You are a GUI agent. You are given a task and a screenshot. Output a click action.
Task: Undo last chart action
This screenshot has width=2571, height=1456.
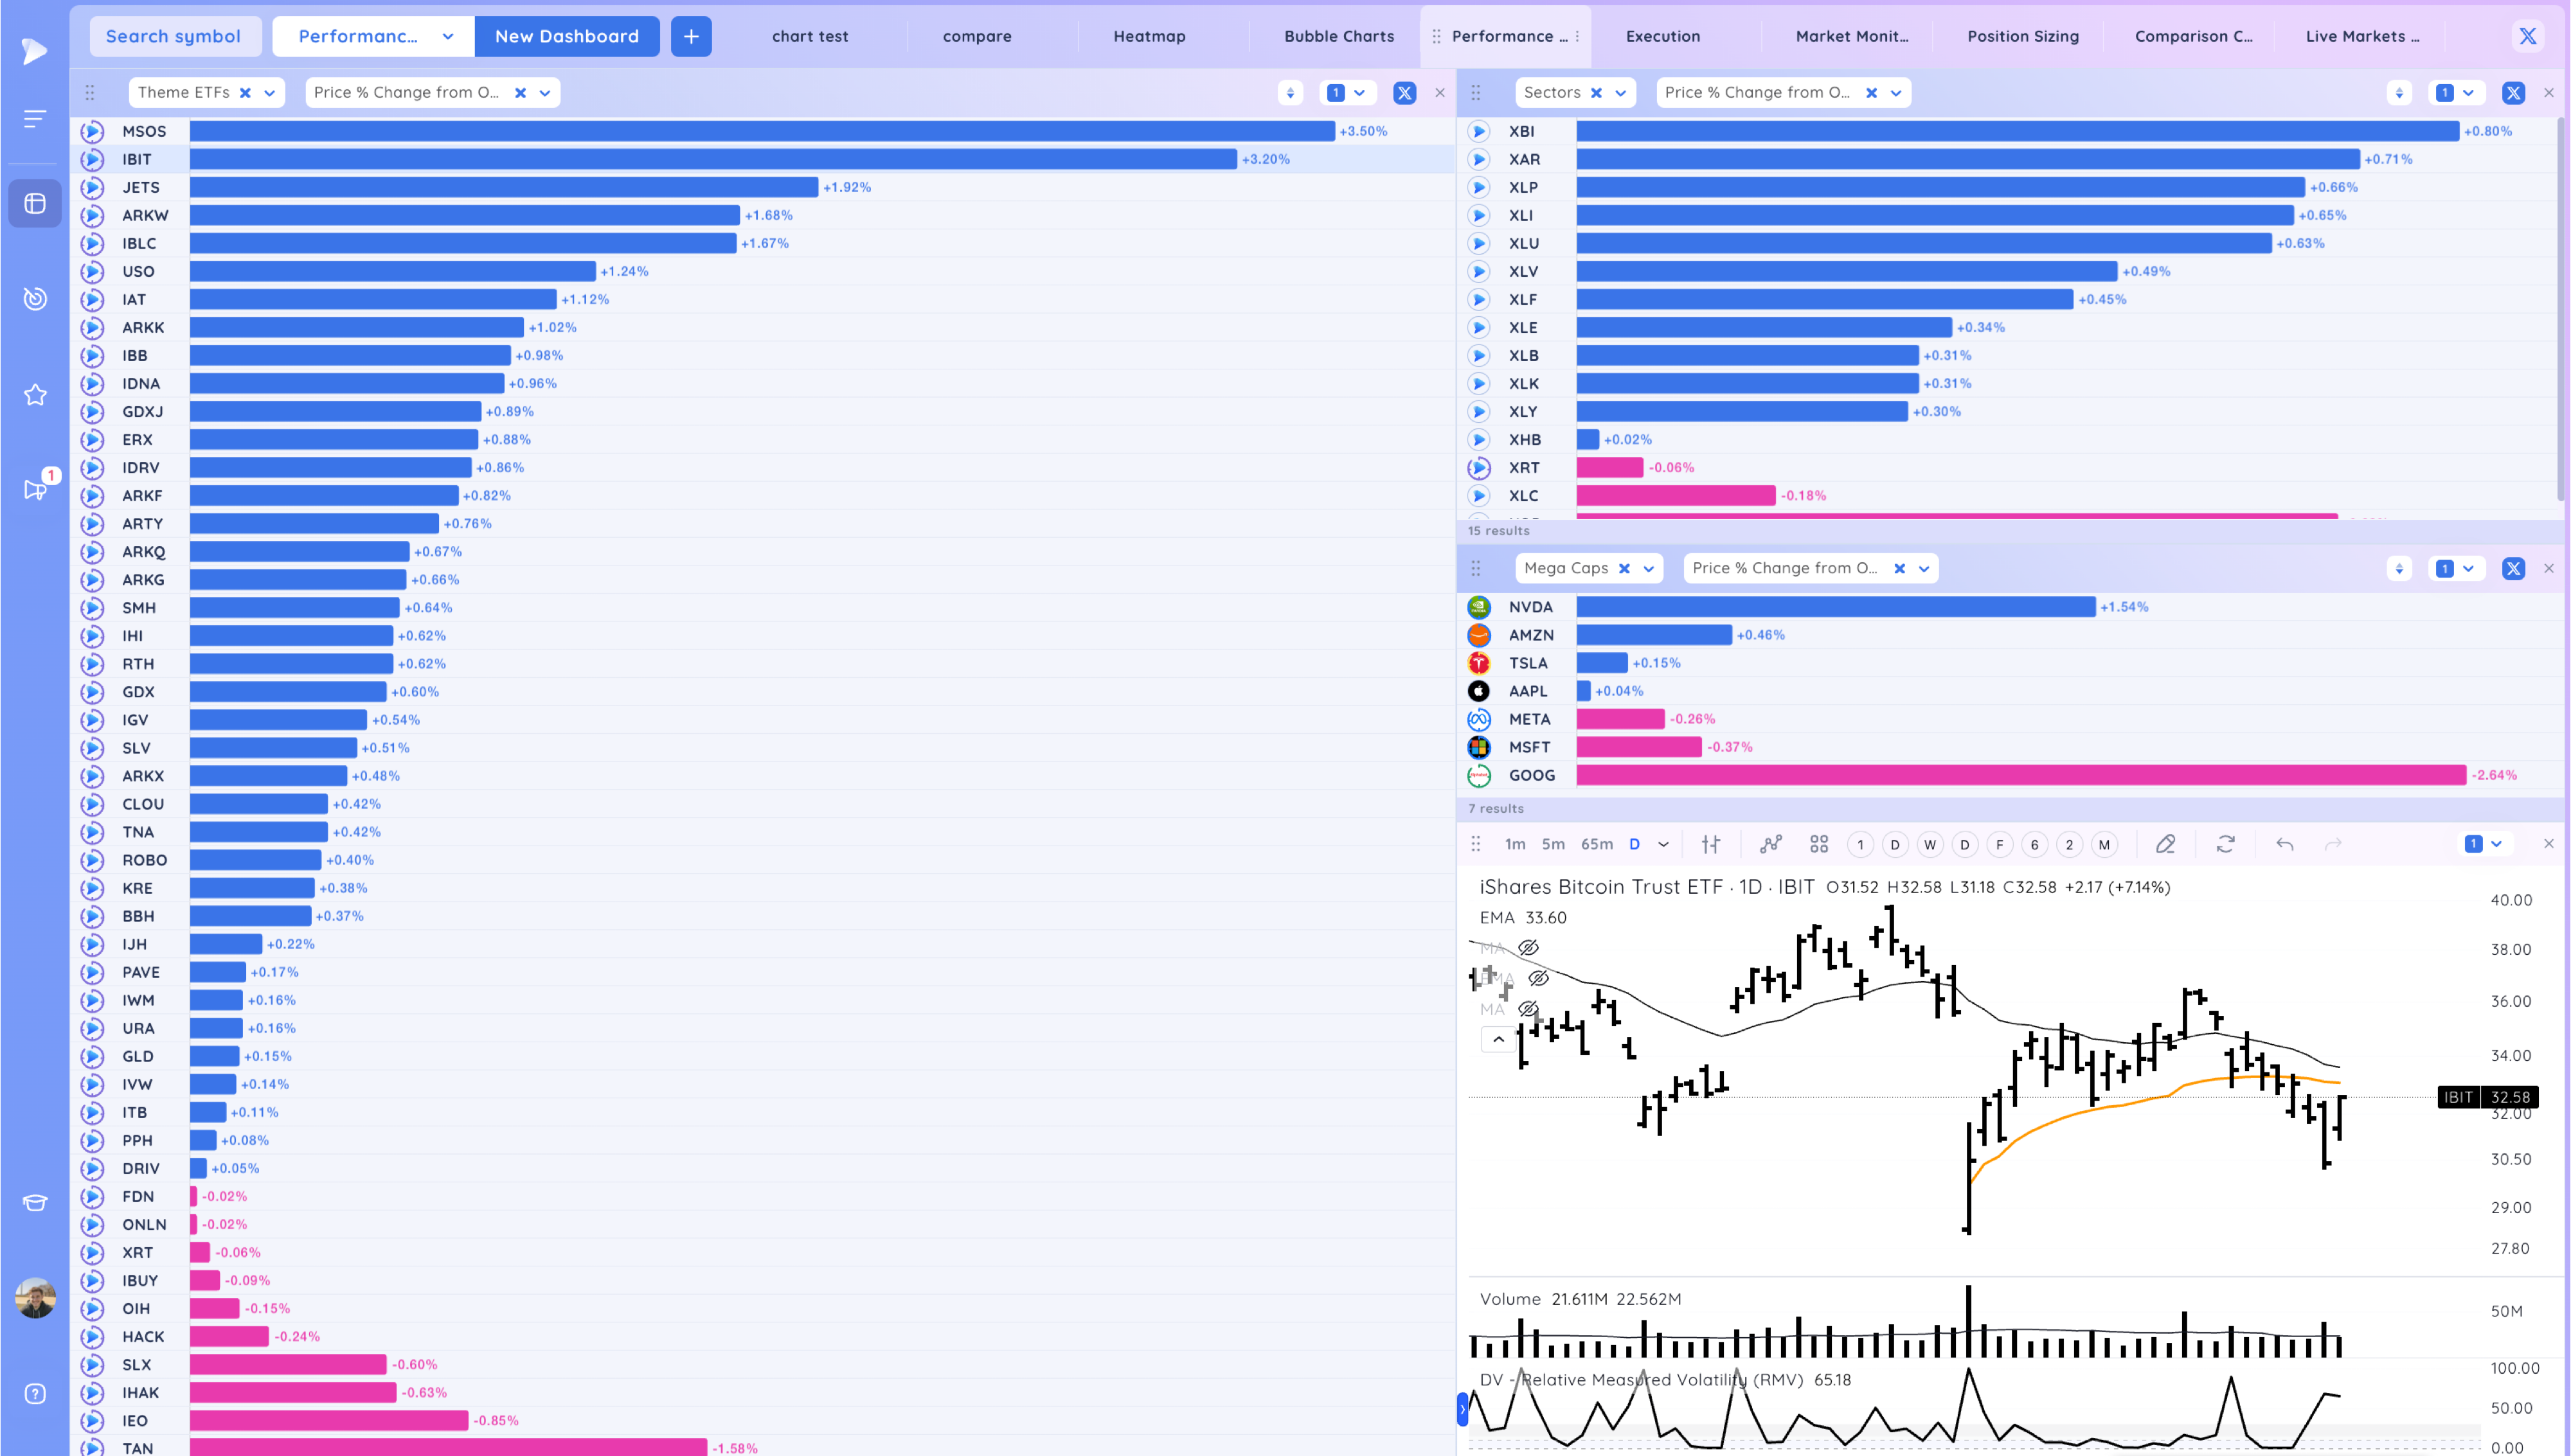pos(2285,844)
